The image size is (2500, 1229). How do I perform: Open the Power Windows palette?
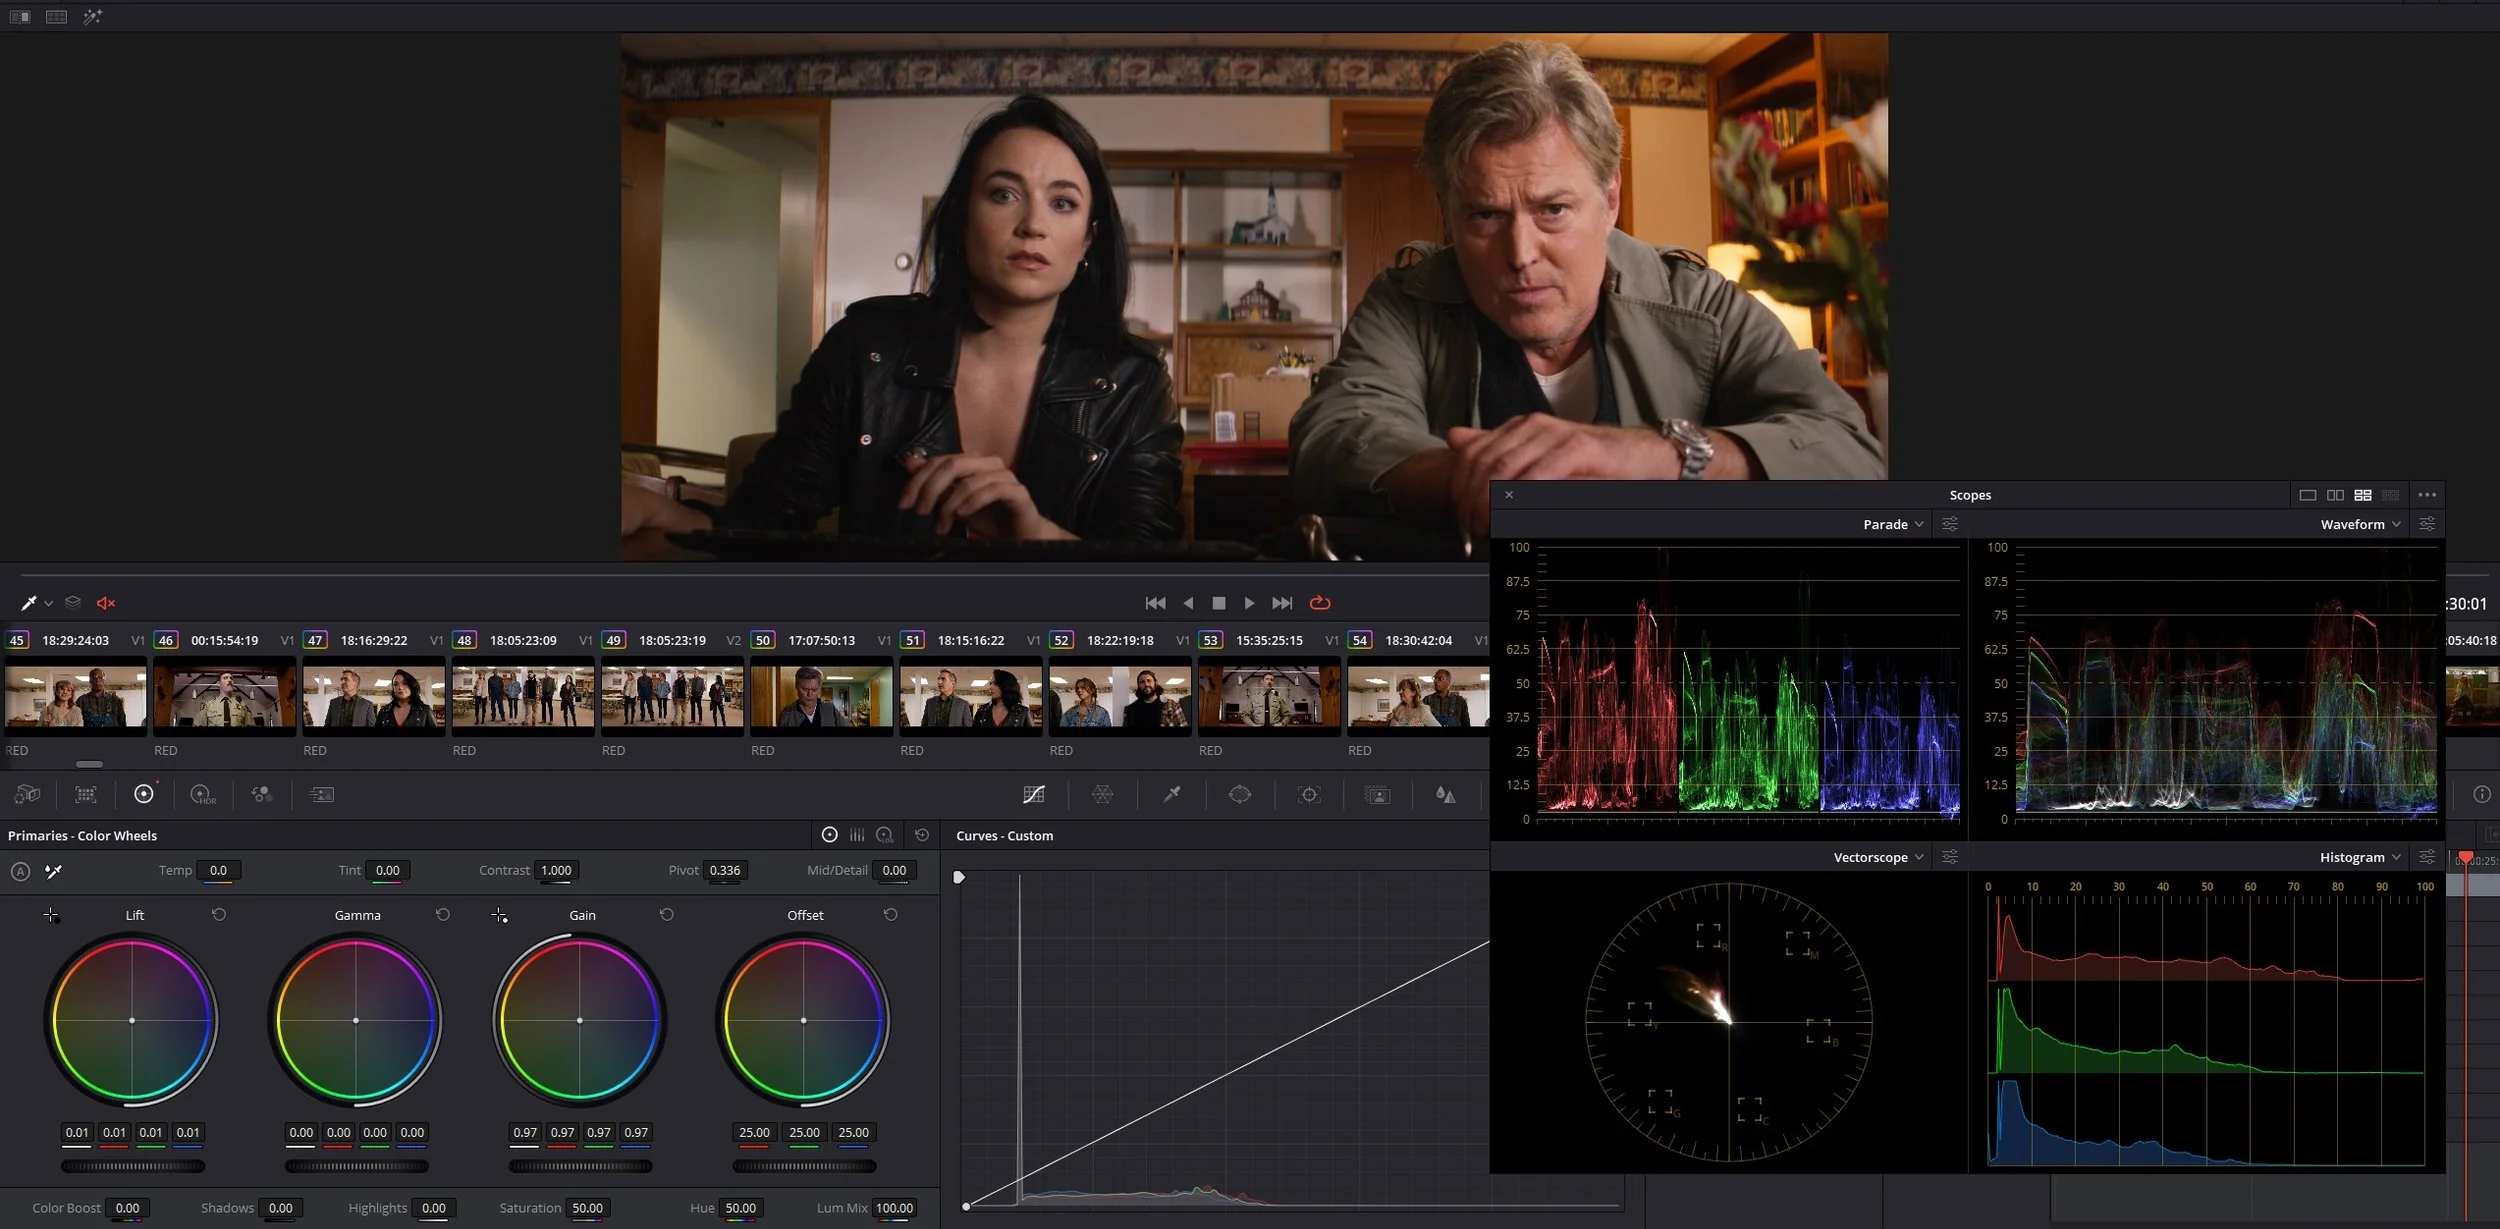pyautogui.click(x=1240, y=794)
